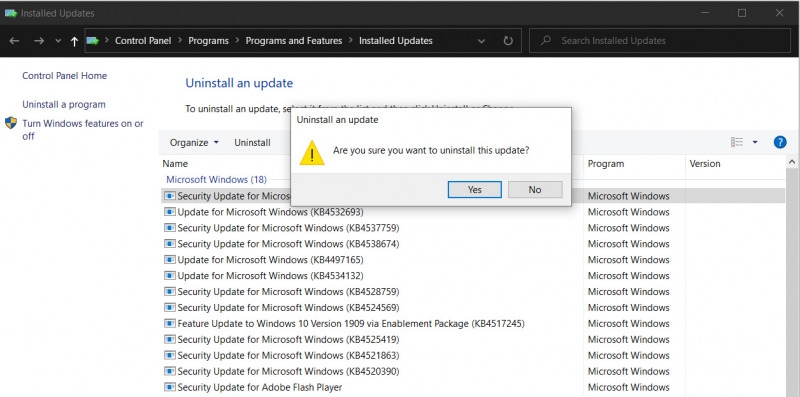Open the Control Panel Home link
Screen dimensions: 800x397
(x=64, y=76)
